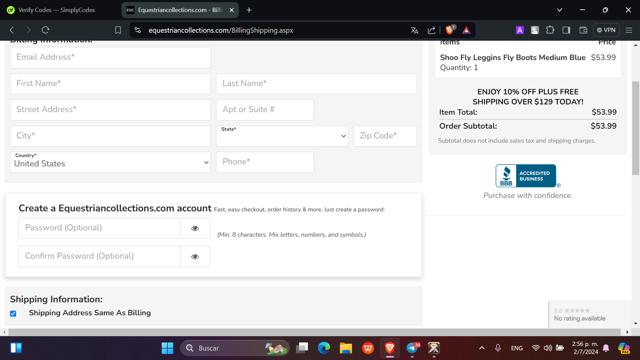
Task: Click Shoo Fly Leggins Fly Boots item name
Action: pos(512,58)
